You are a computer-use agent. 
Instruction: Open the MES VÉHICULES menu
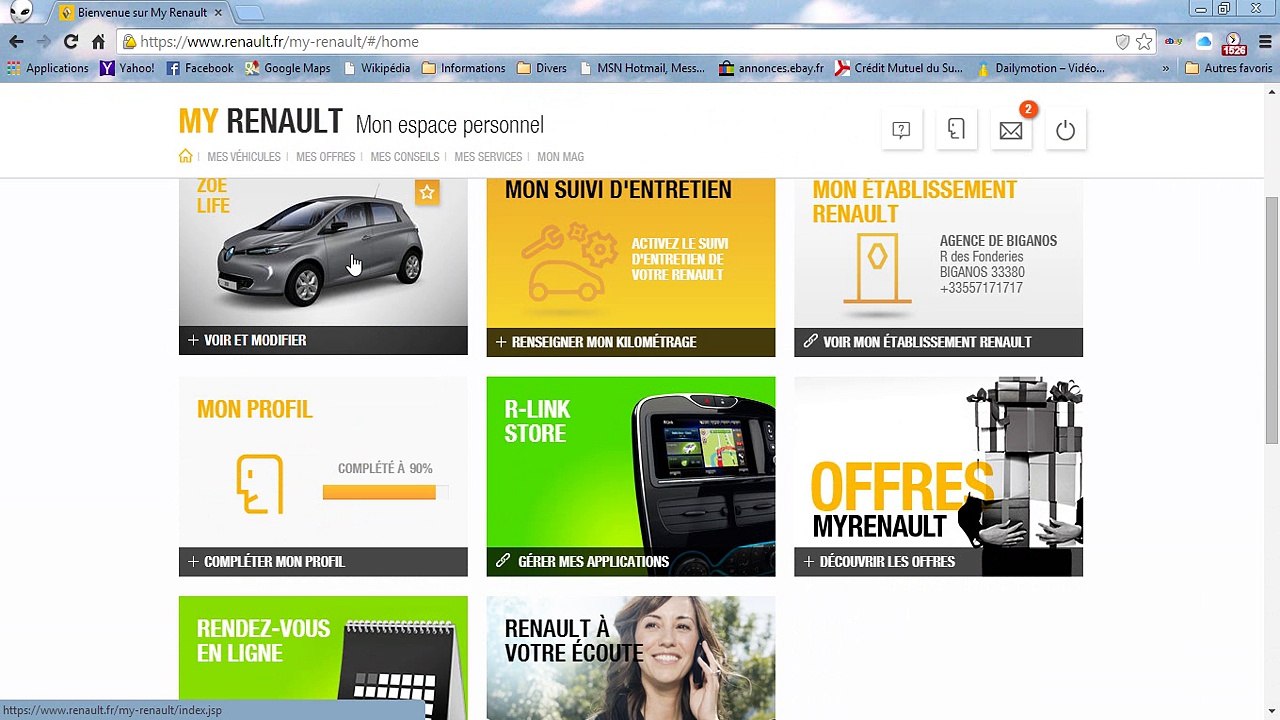click(x=244, y=157)
